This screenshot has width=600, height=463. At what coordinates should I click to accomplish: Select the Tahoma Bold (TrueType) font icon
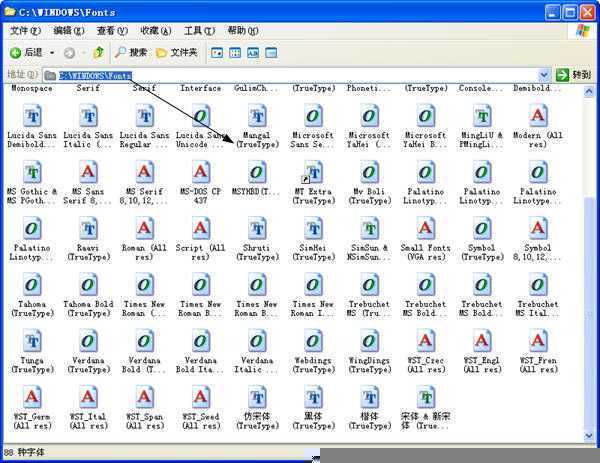coord(88,285)
